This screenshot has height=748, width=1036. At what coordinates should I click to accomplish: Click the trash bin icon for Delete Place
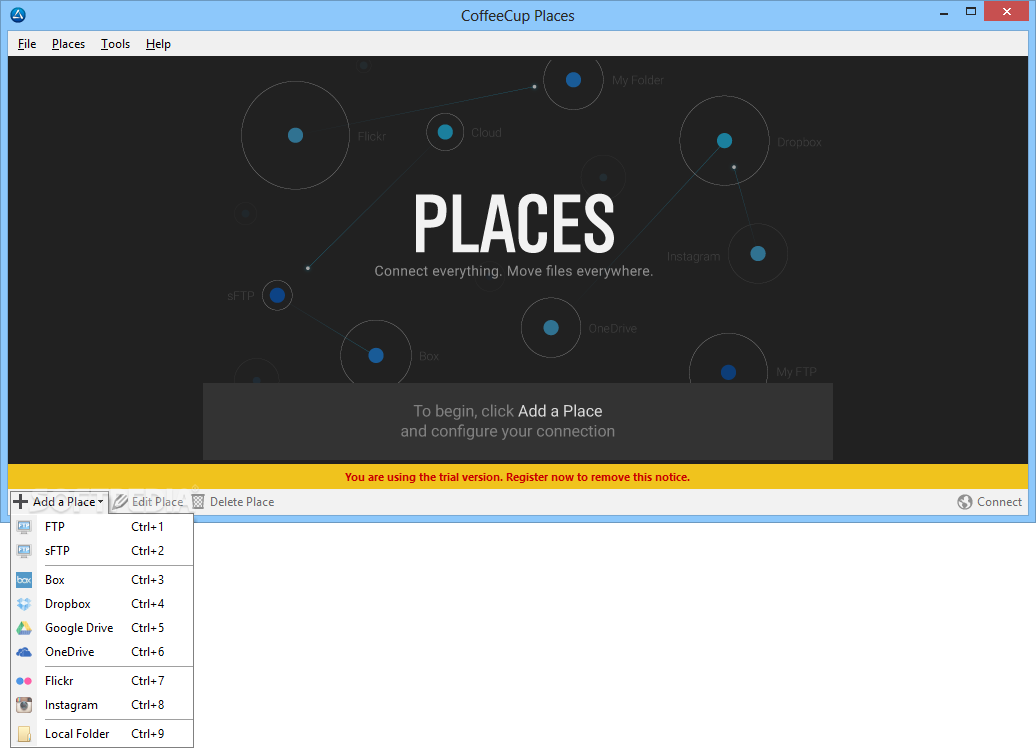click(x=198, y=502)
